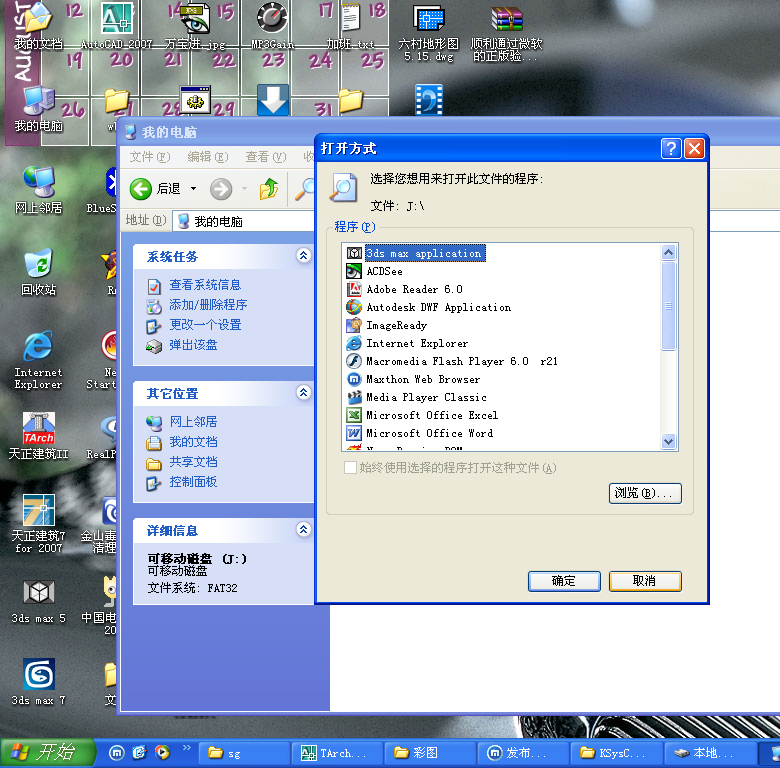780x768 pixels.
Task: Click the Forward arrow toolbar icon
Action: pos(221,189)
